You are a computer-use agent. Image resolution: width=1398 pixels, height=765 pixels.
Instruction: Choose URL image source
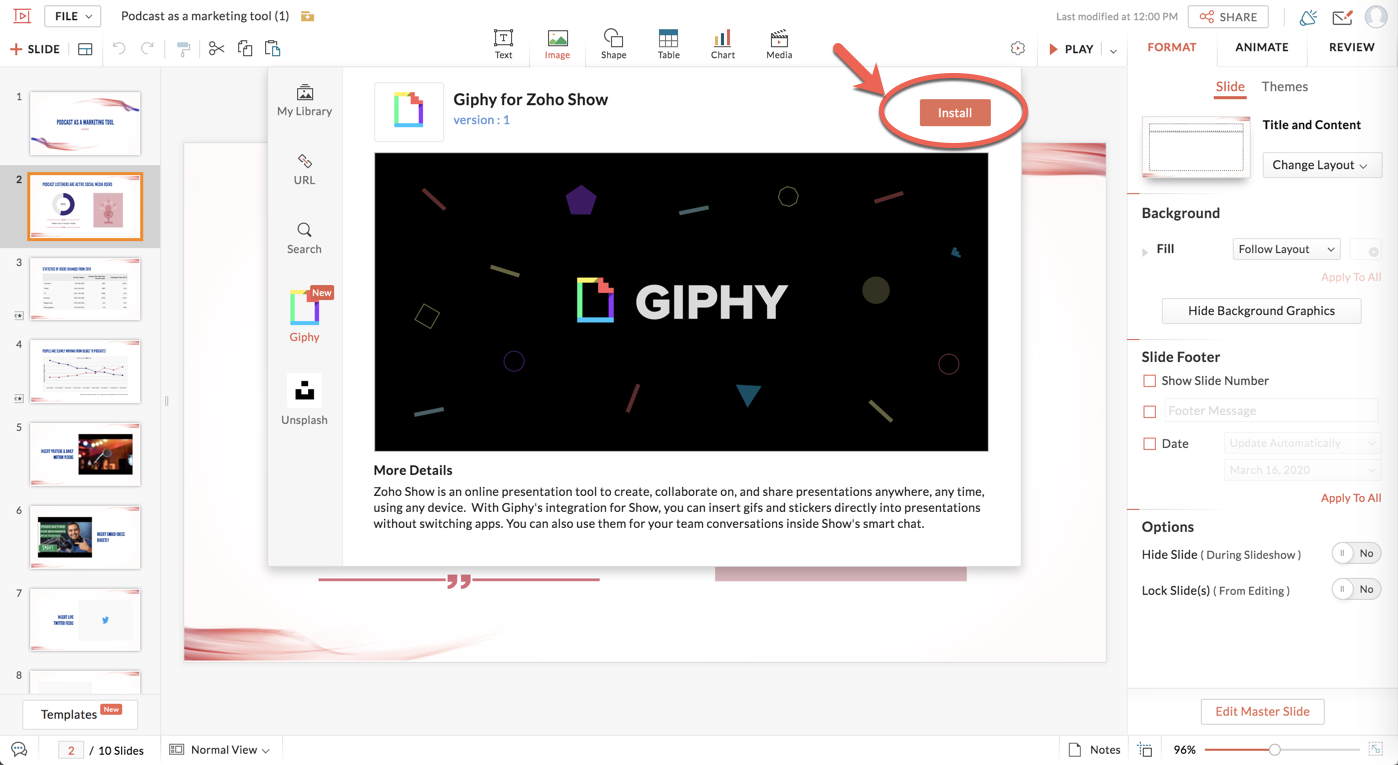click(304, 170)
